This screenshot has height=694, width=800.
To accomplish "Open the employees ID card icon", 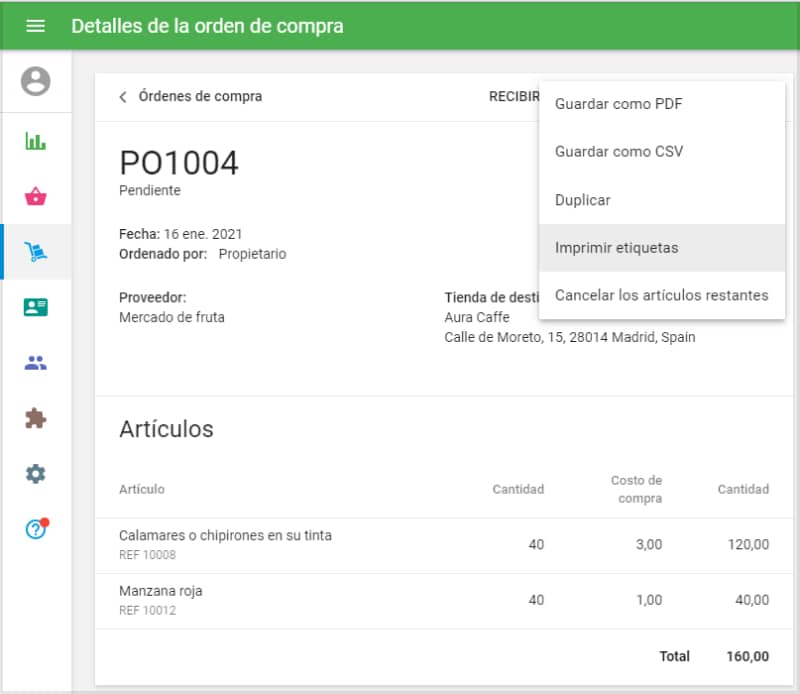I will [35, 307].
